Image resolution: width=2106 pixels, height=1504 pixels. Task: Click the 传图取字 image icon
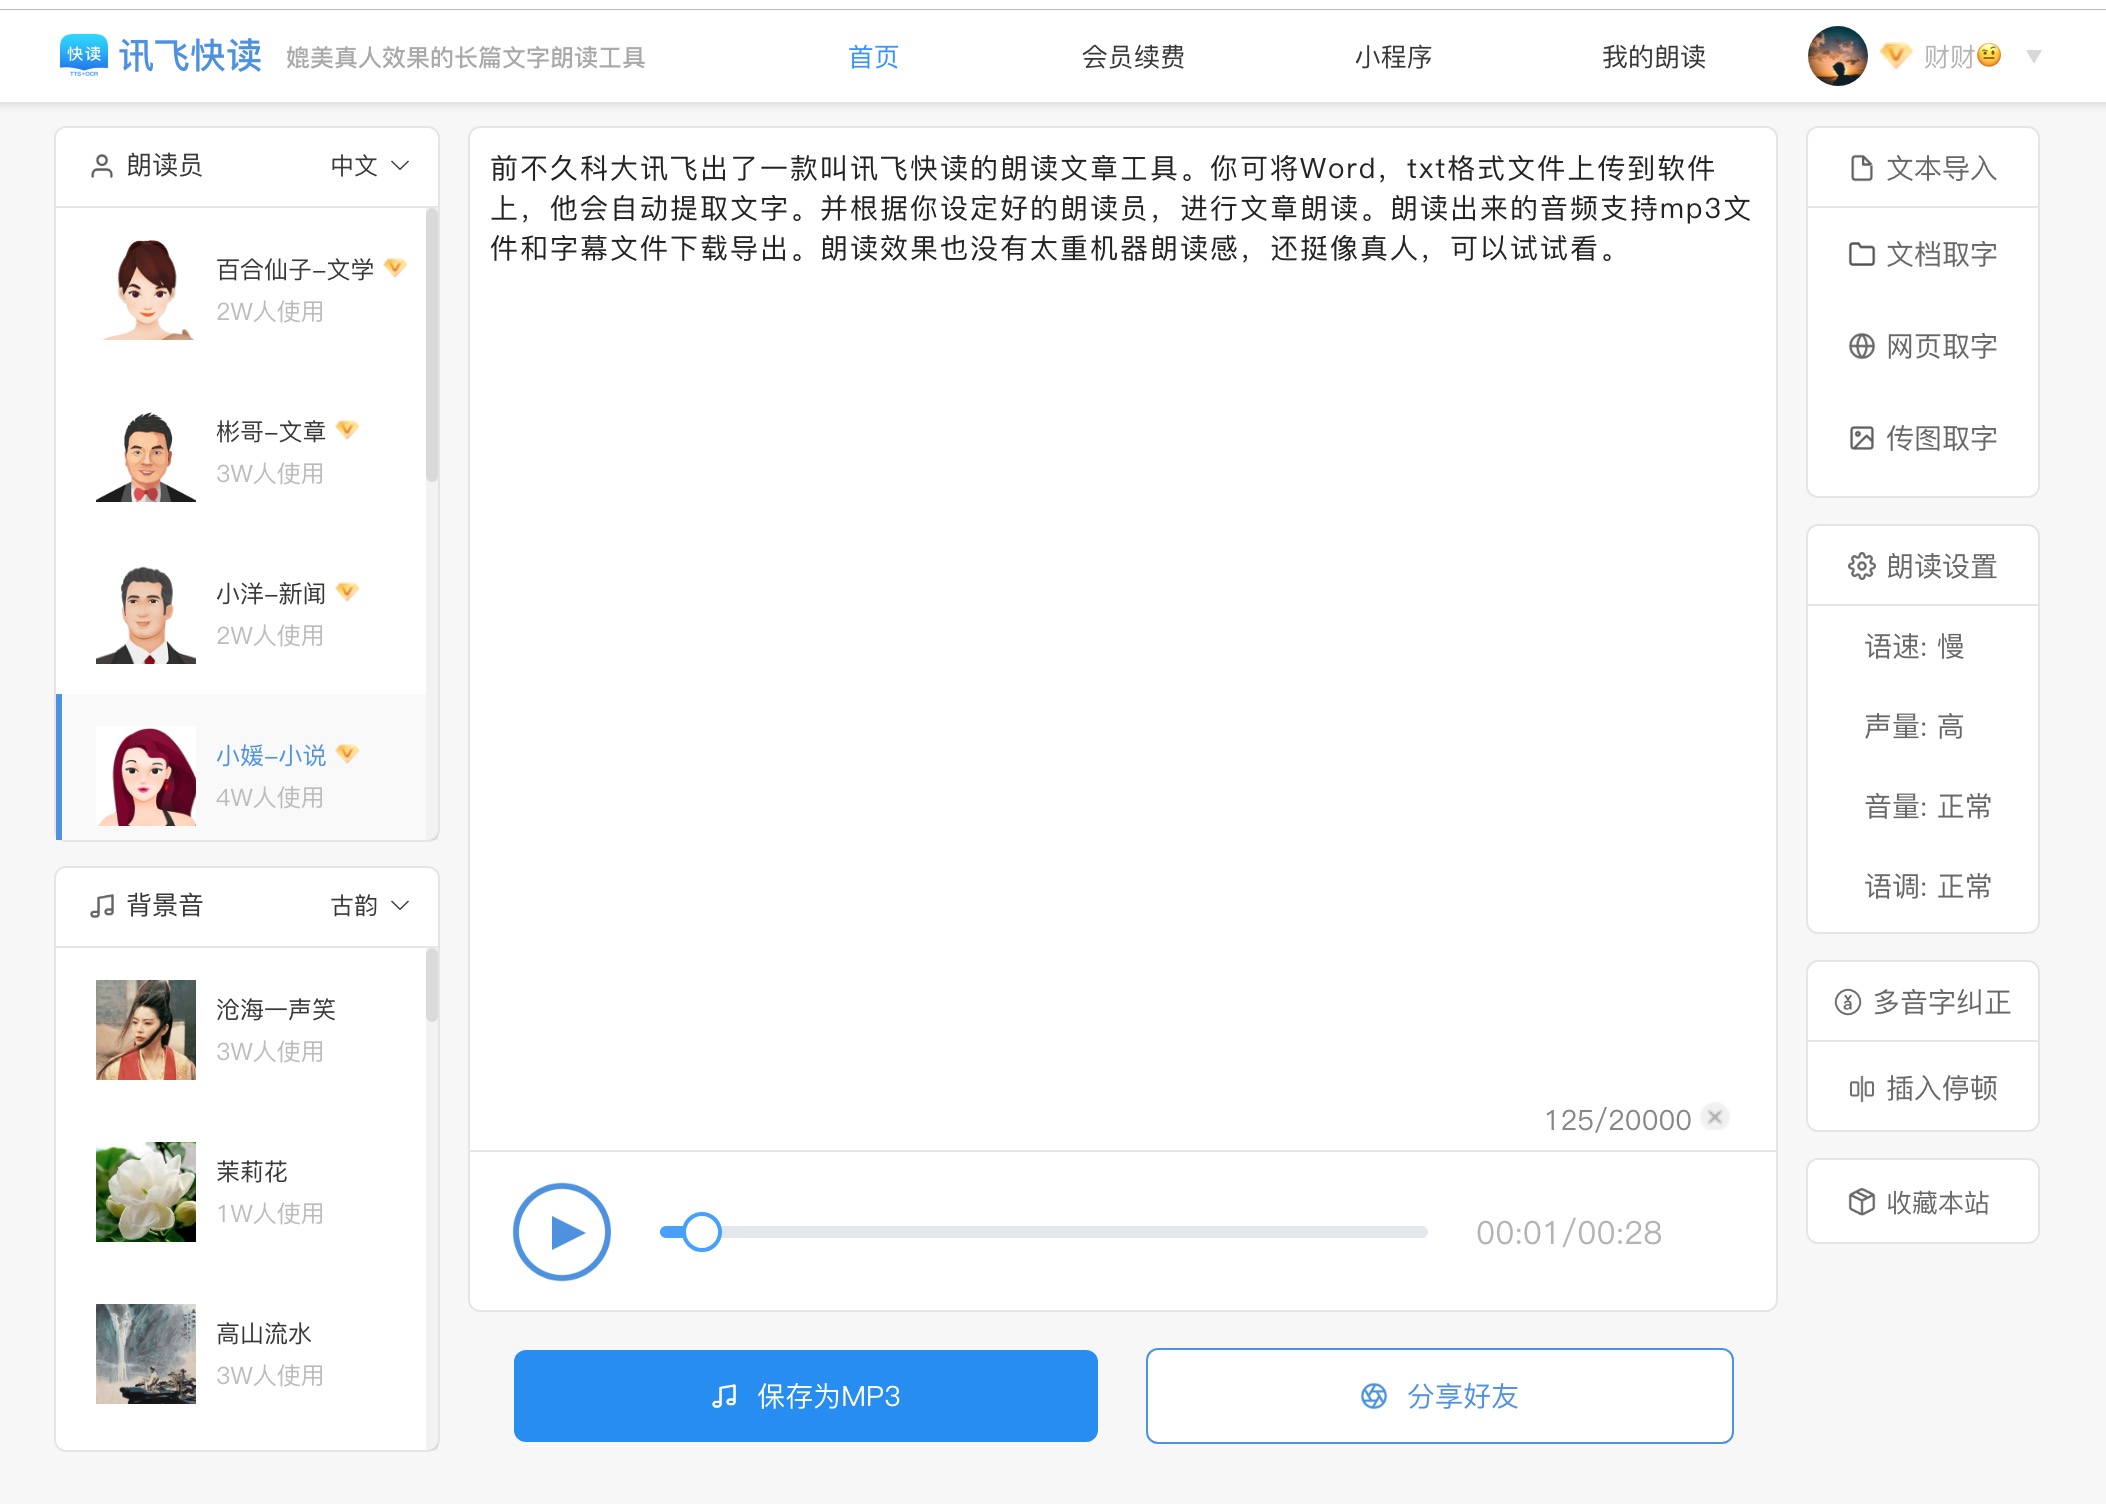(1861, 438)
